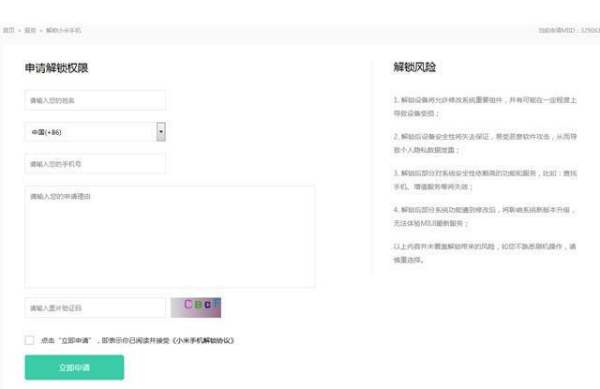Click risk item 4 about MIUI upgrades
Image resolution: width=600 pixels, height=389 pixels.
pyautogui.click(x=484, y=216)
